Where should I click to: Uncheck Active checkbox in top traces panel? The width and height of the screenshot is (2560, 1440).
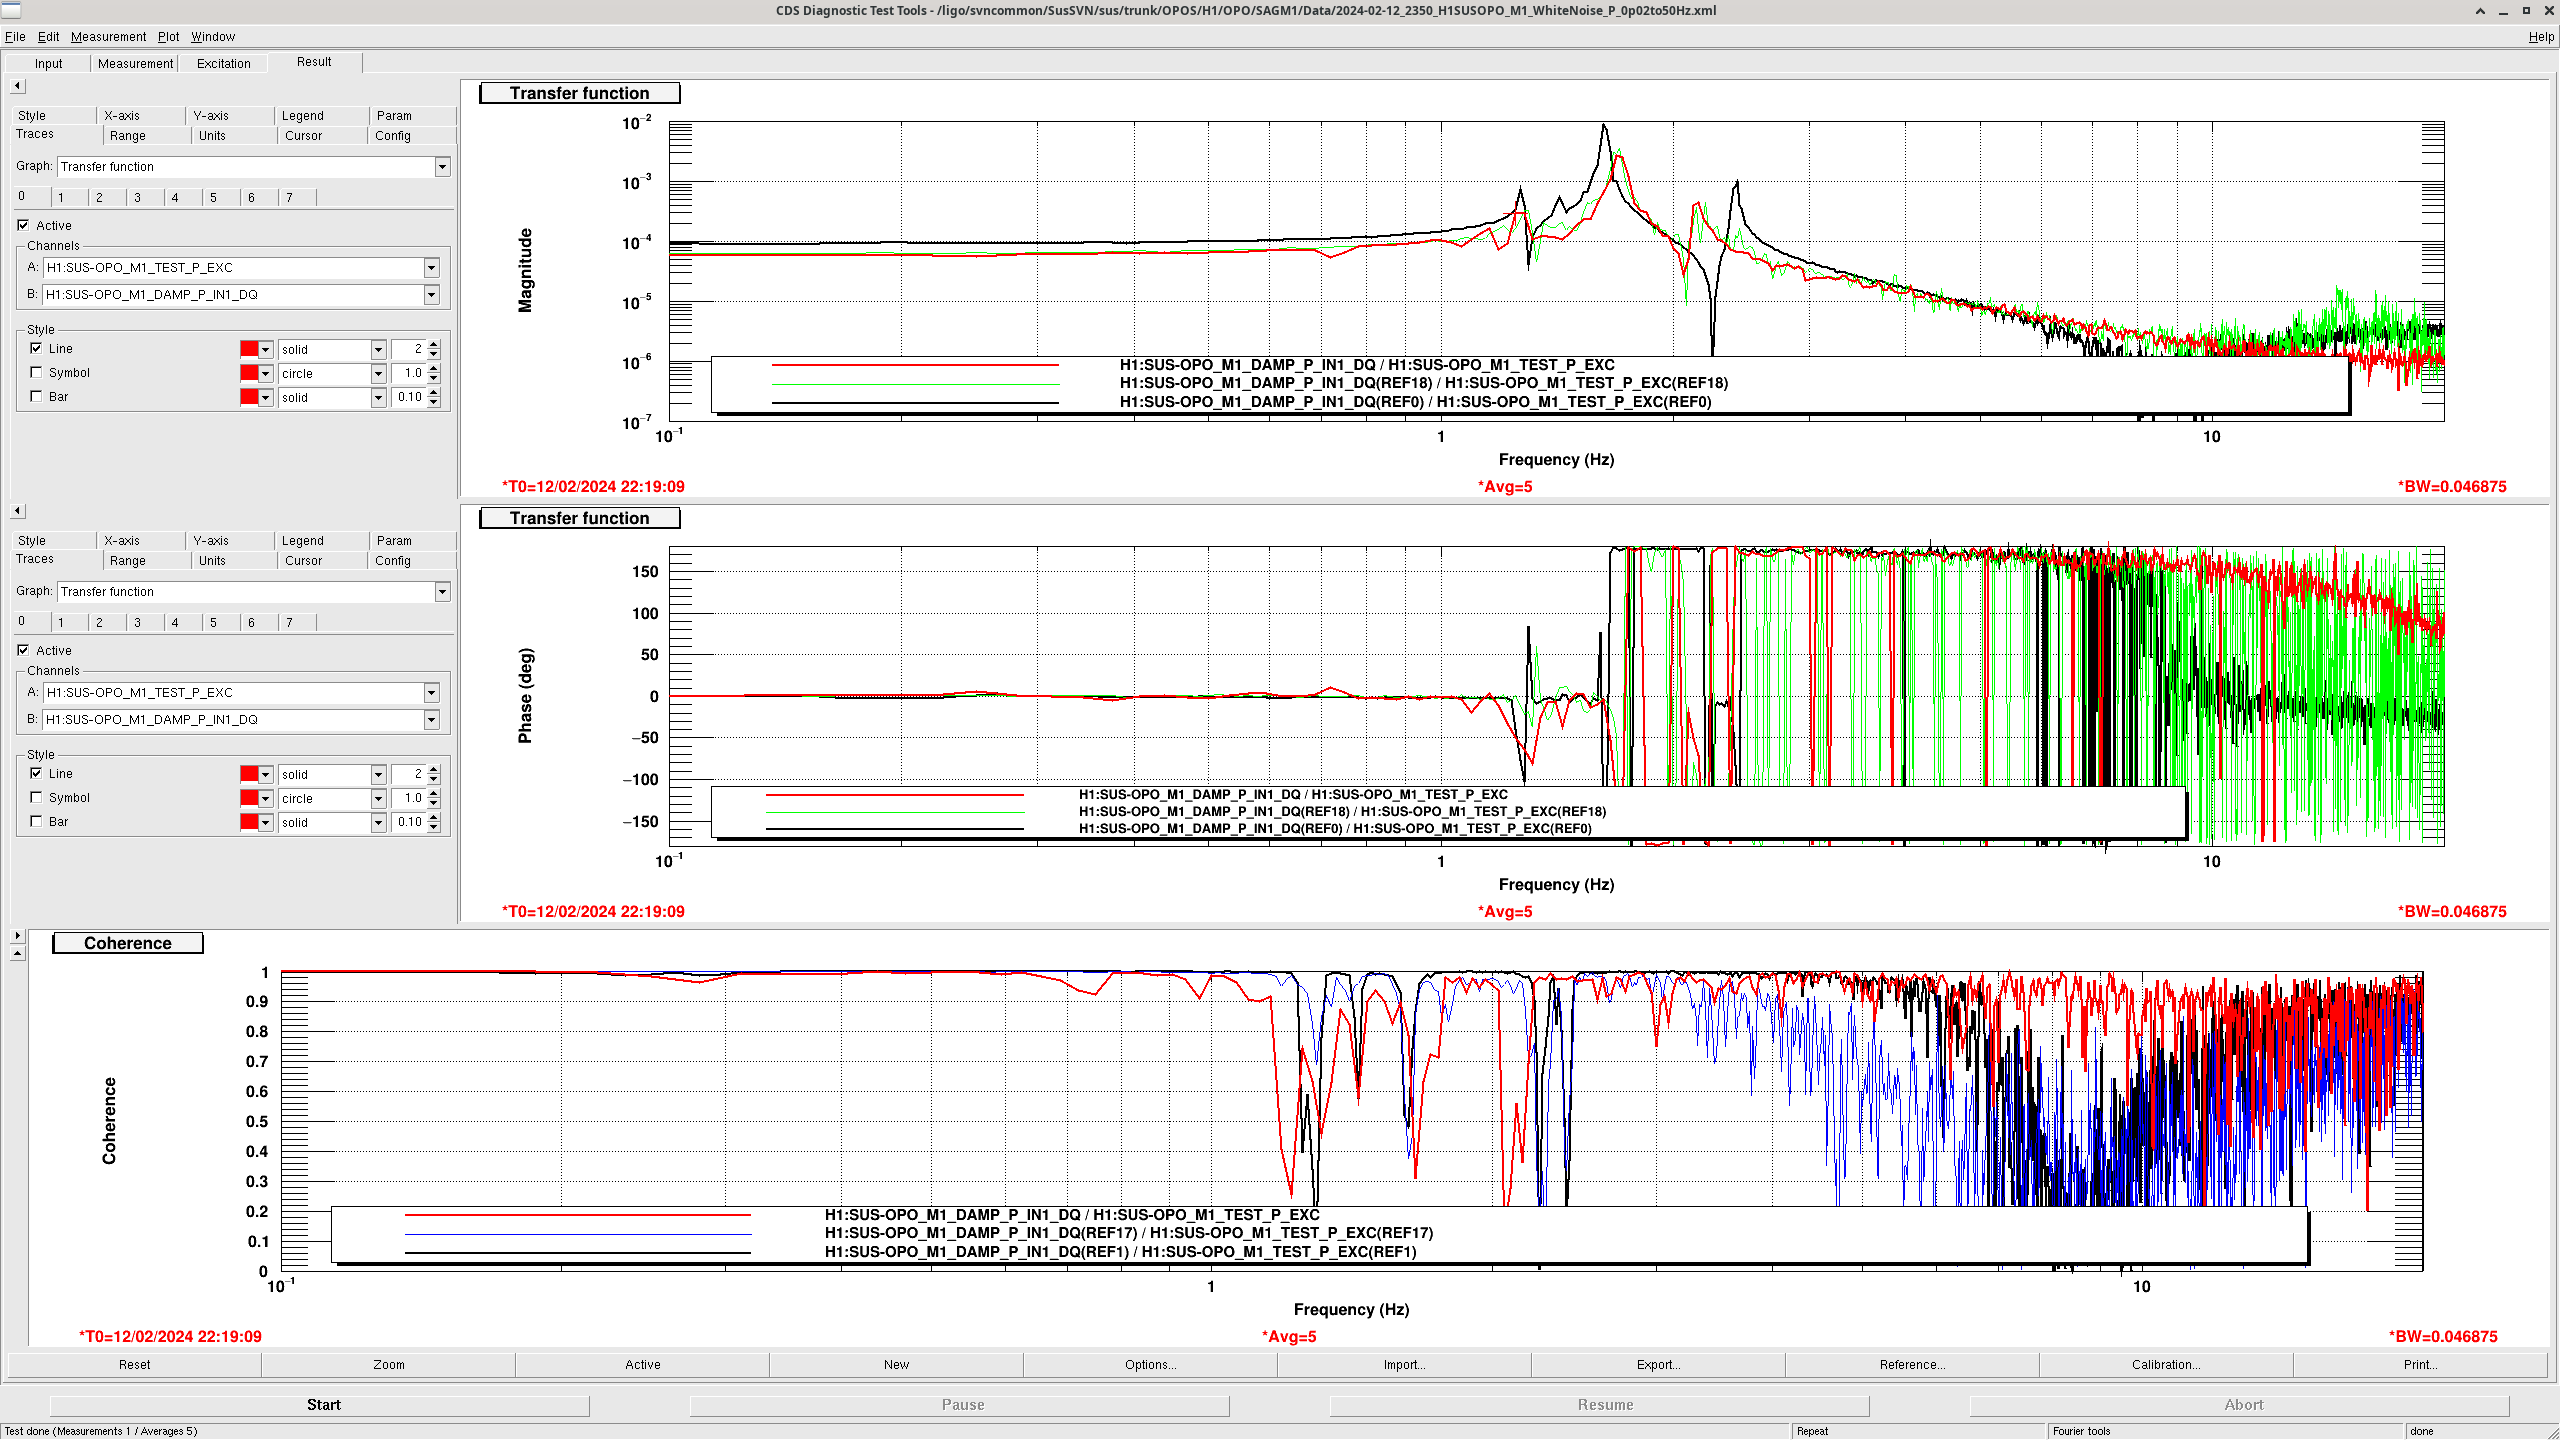[x=23, y=226]
